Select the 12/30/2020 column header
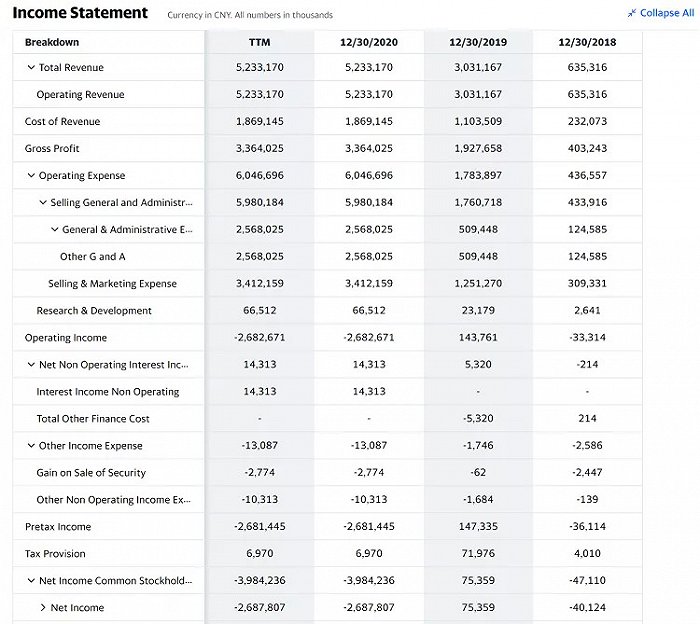 [369, 42]
